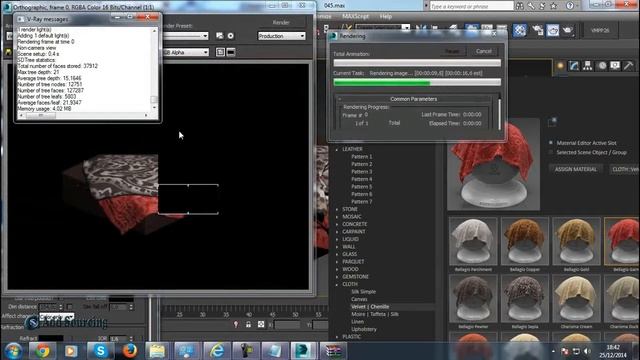This screenshot has width=640, height=360.
Task: Toggle the monochrome display icon
Action: 231,52
